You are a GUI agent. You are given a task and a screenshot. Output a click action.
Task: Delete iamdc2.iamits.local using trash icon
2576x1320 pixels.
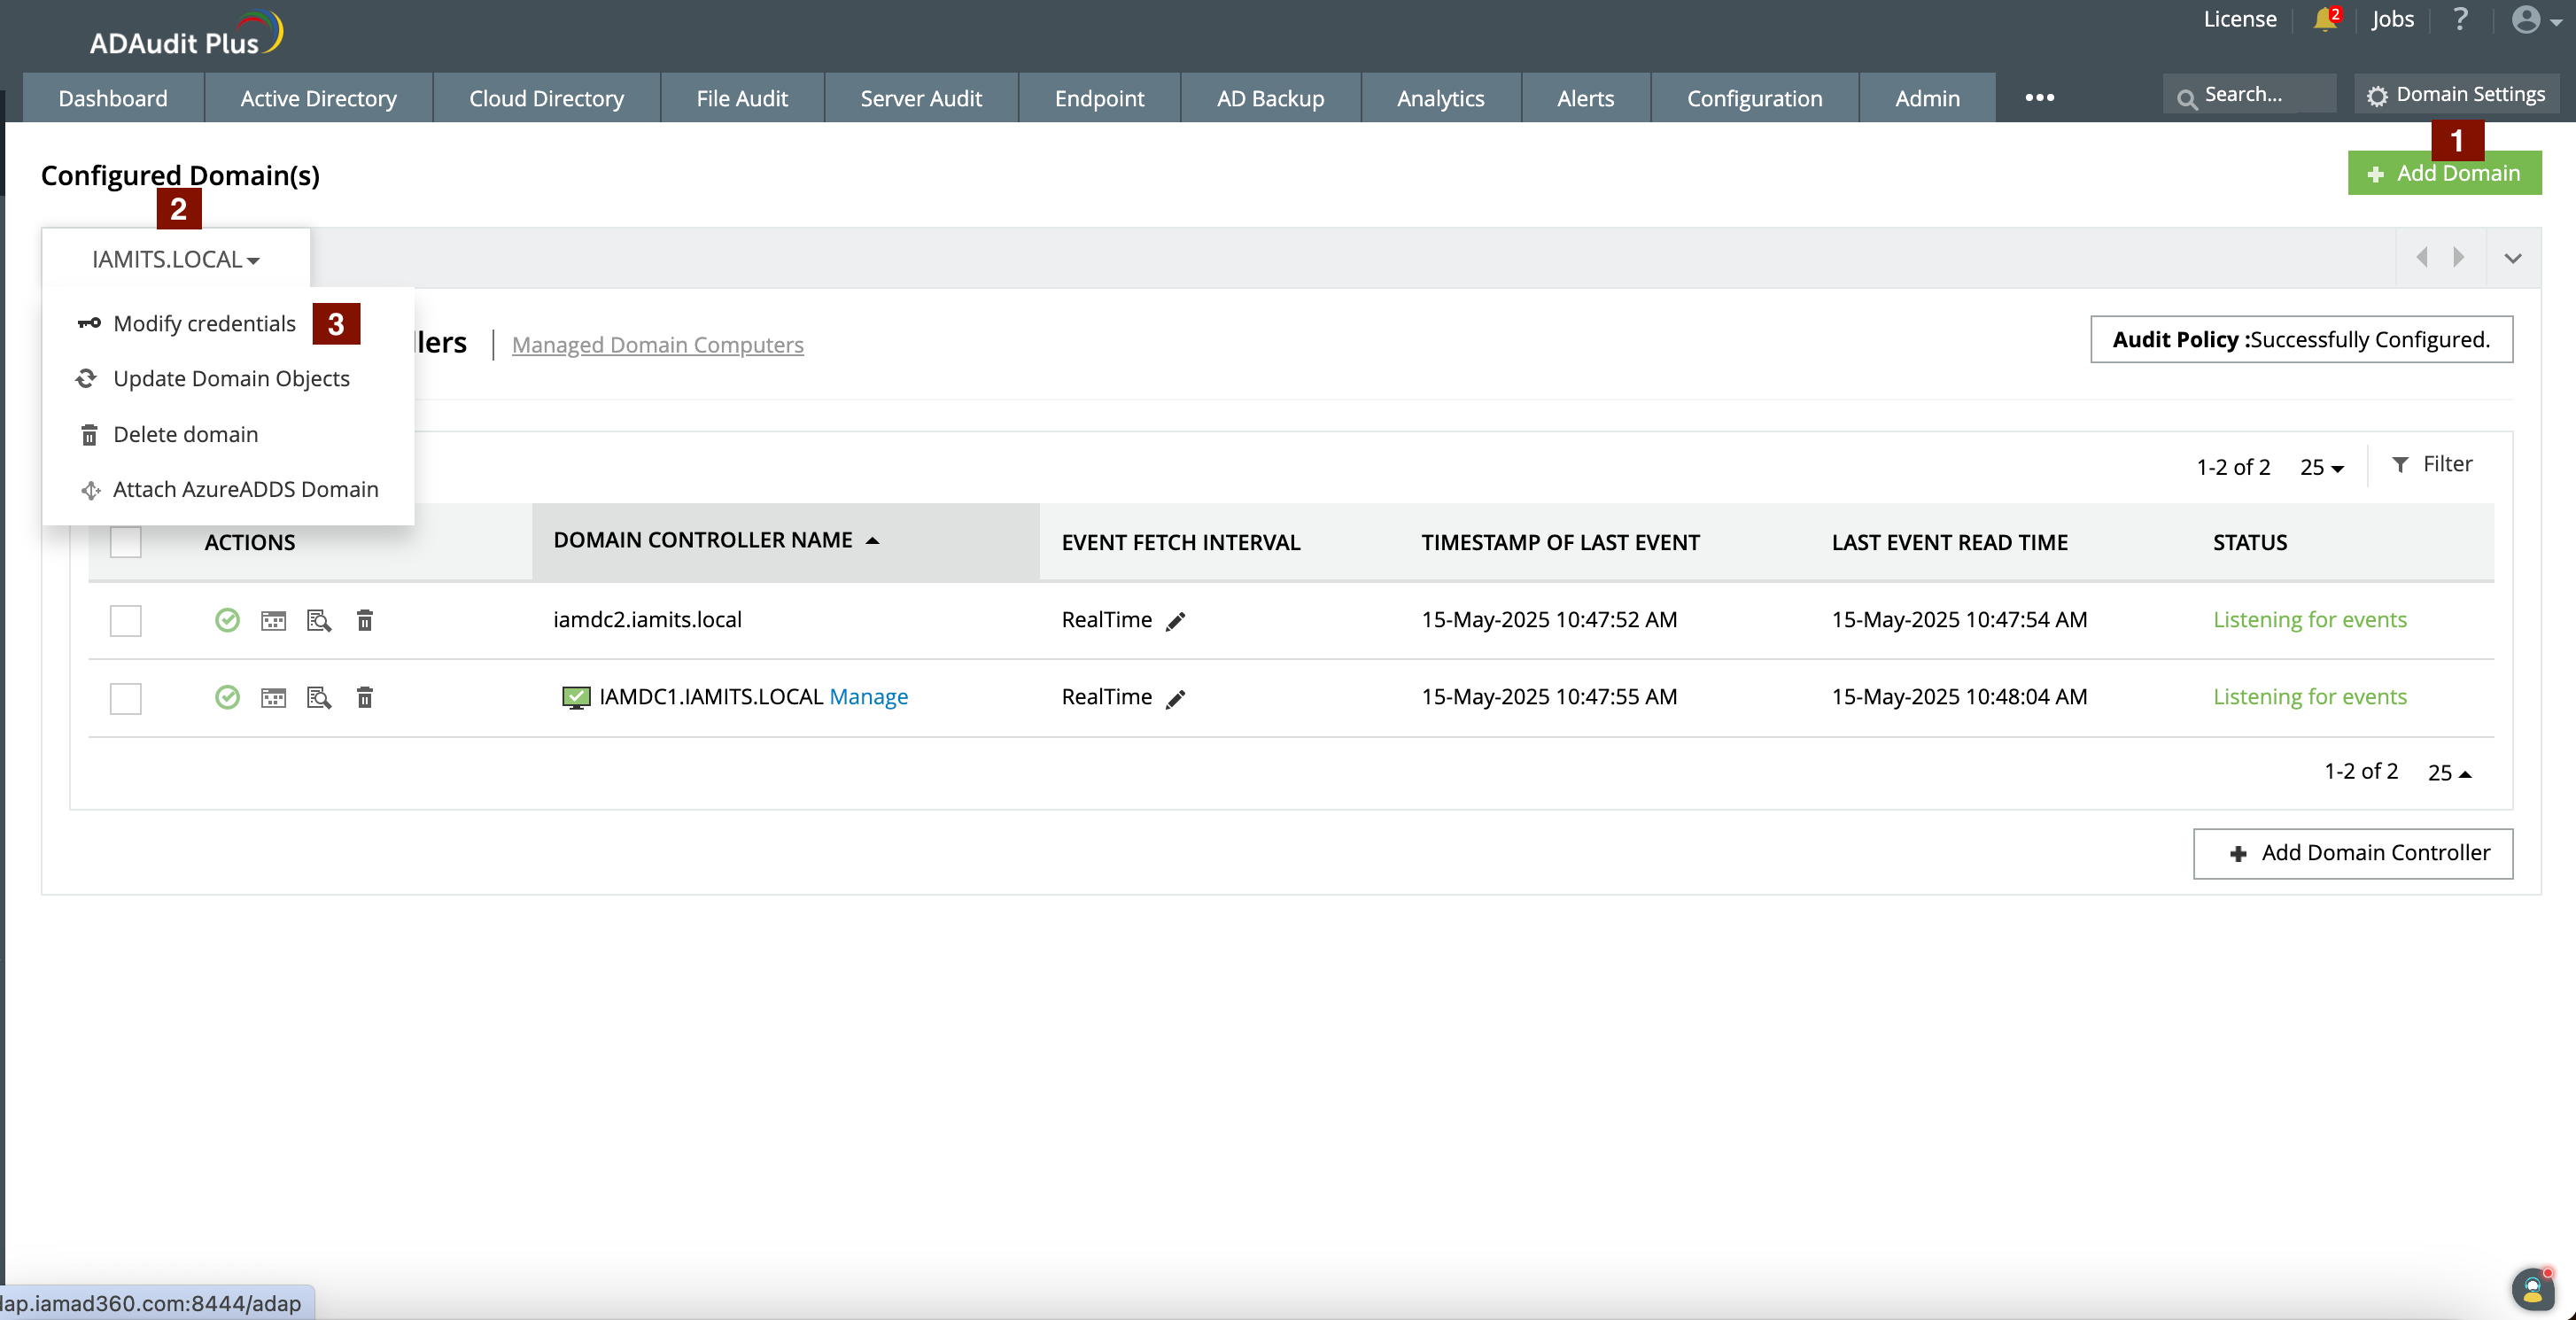365,621
